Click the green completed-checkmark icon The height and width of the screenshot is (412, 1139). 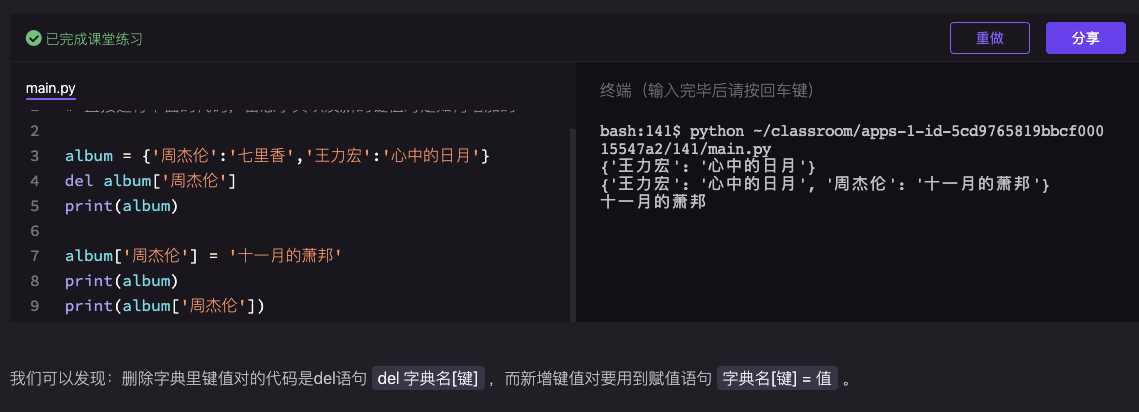tap(34, 38)
